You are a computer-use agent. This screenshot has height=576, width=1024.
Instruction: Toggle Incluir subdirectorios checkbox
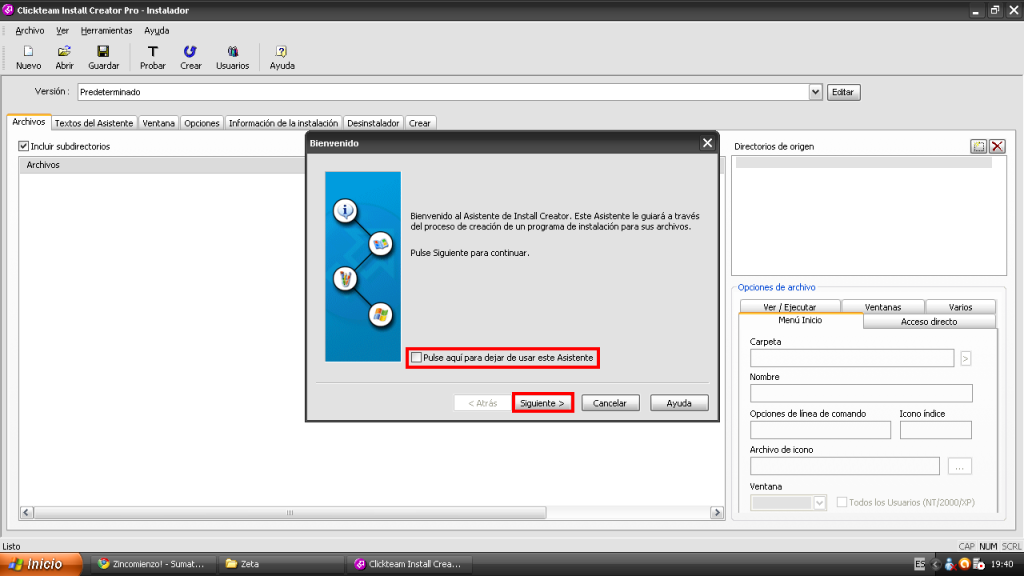[x=24, y=146]
